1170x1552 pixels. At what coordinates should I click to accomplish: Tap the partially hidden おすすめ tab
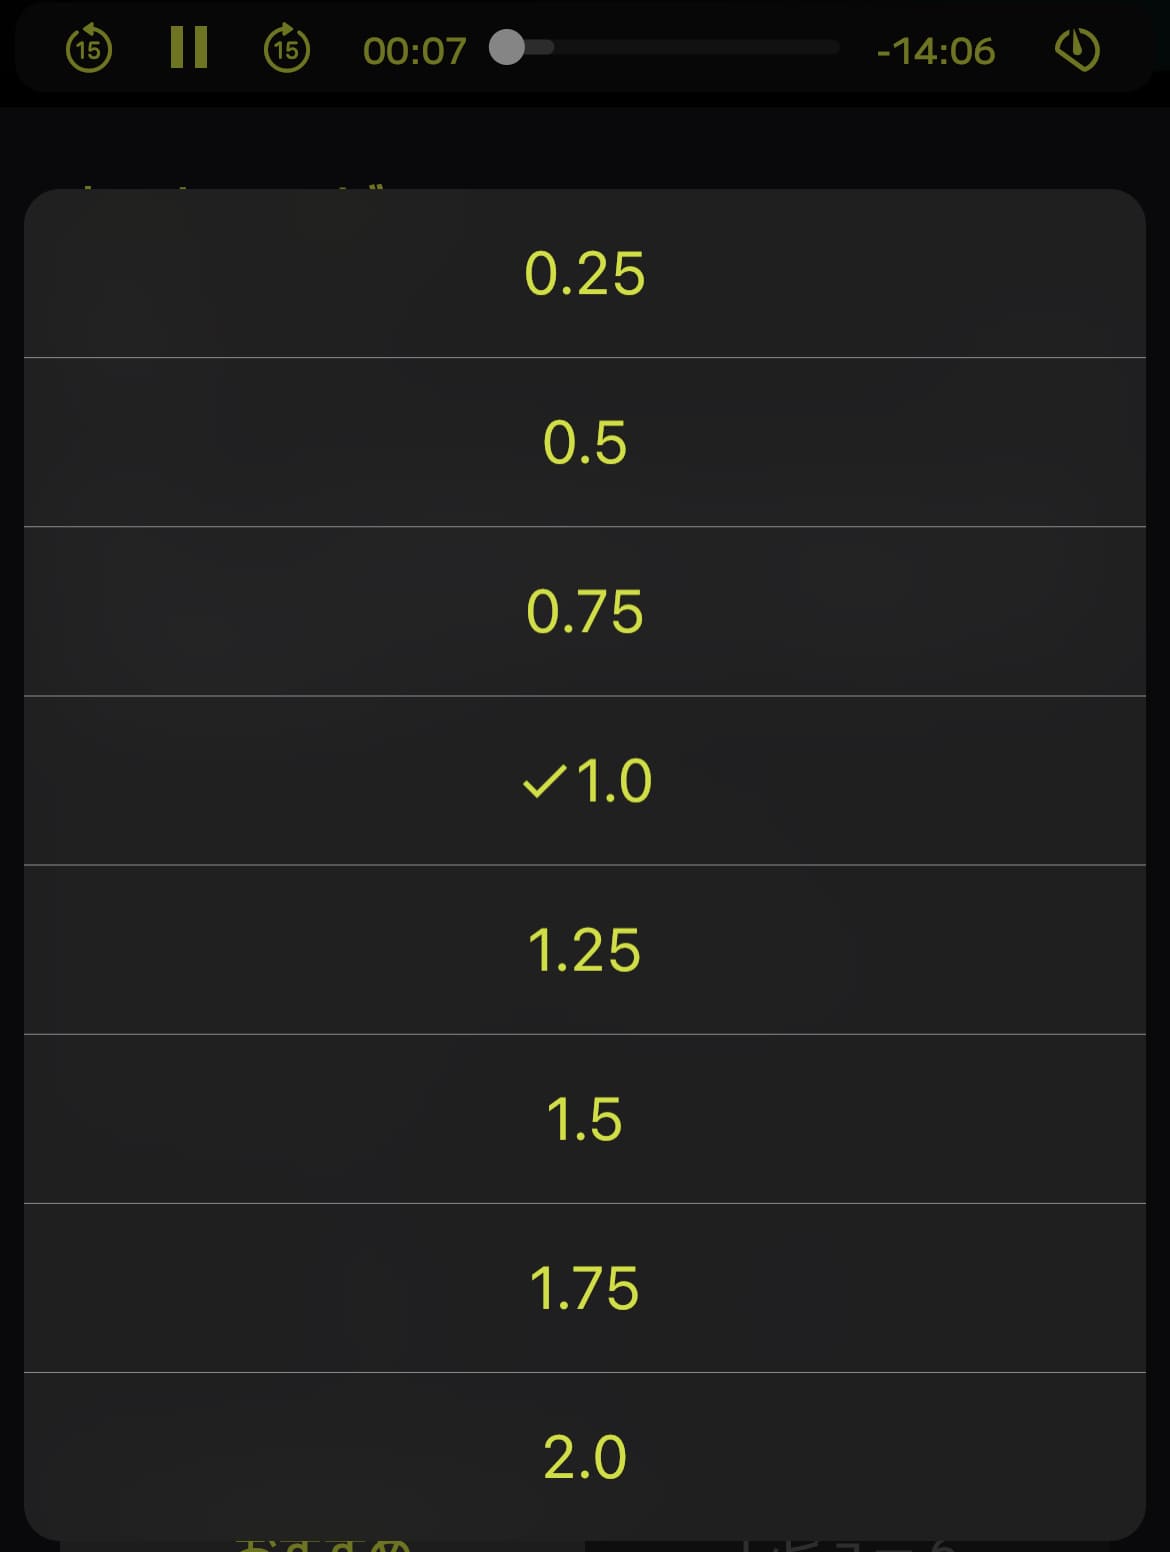coord(324,1546)
